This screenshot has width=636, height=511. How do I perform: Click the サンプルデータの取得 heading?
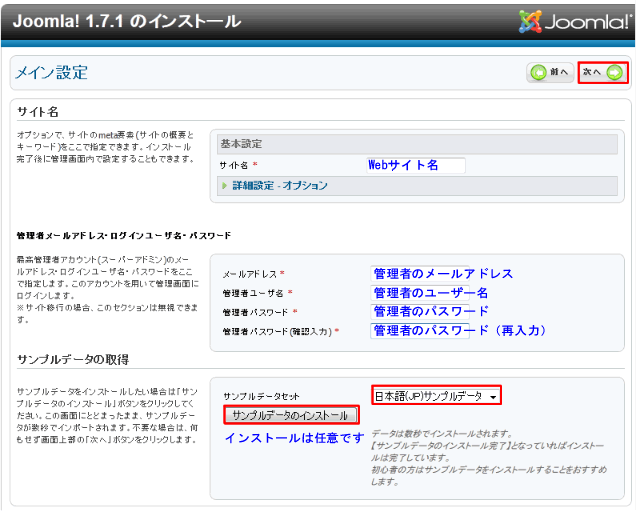click(x=73, y=359)
